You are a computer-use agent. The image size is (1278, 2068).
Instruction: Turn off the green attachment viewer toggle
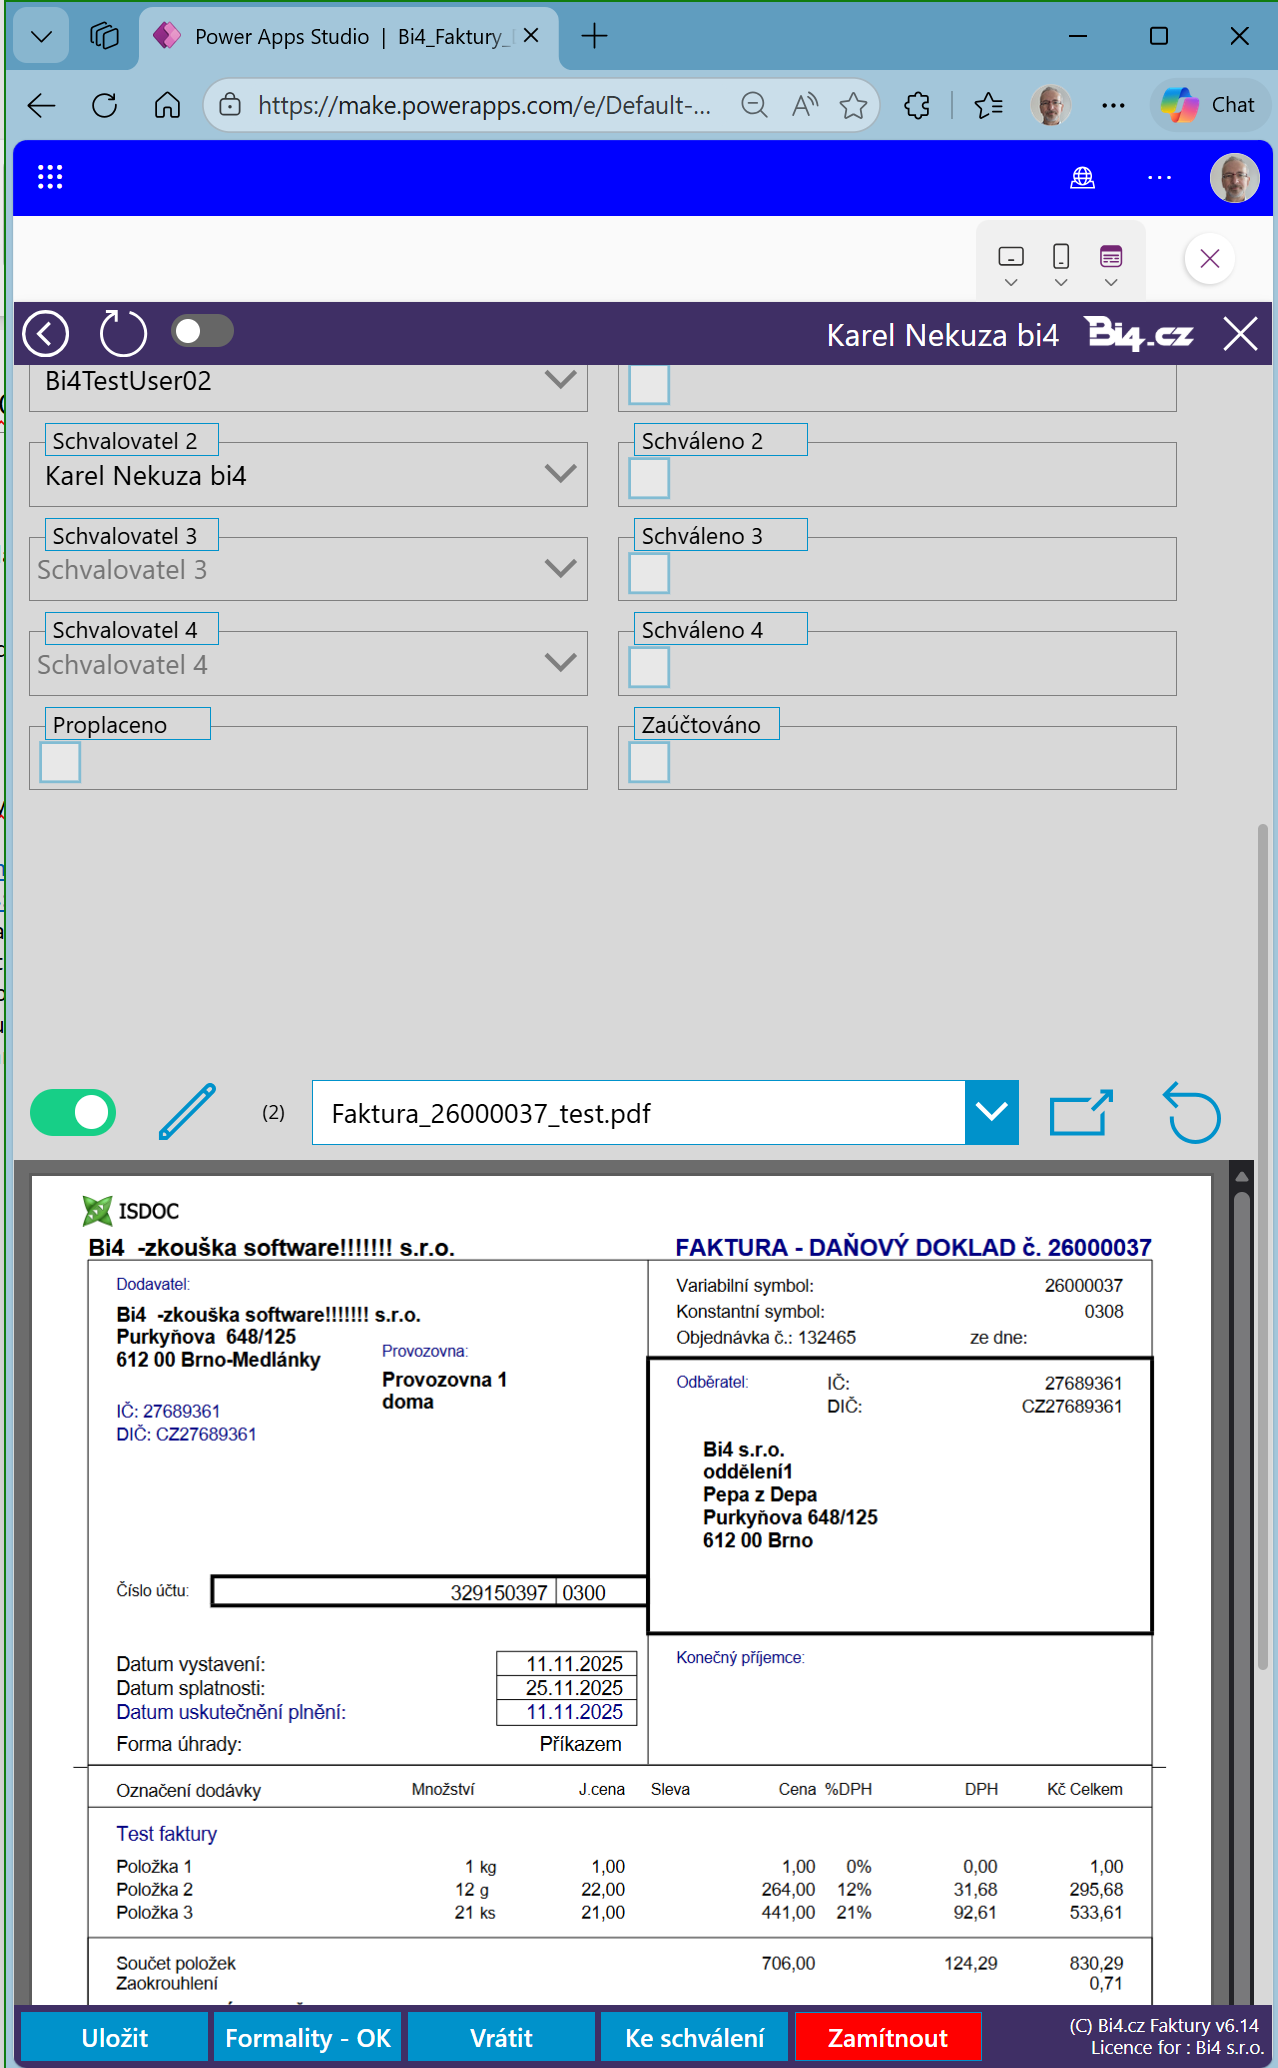[73, 1112]
